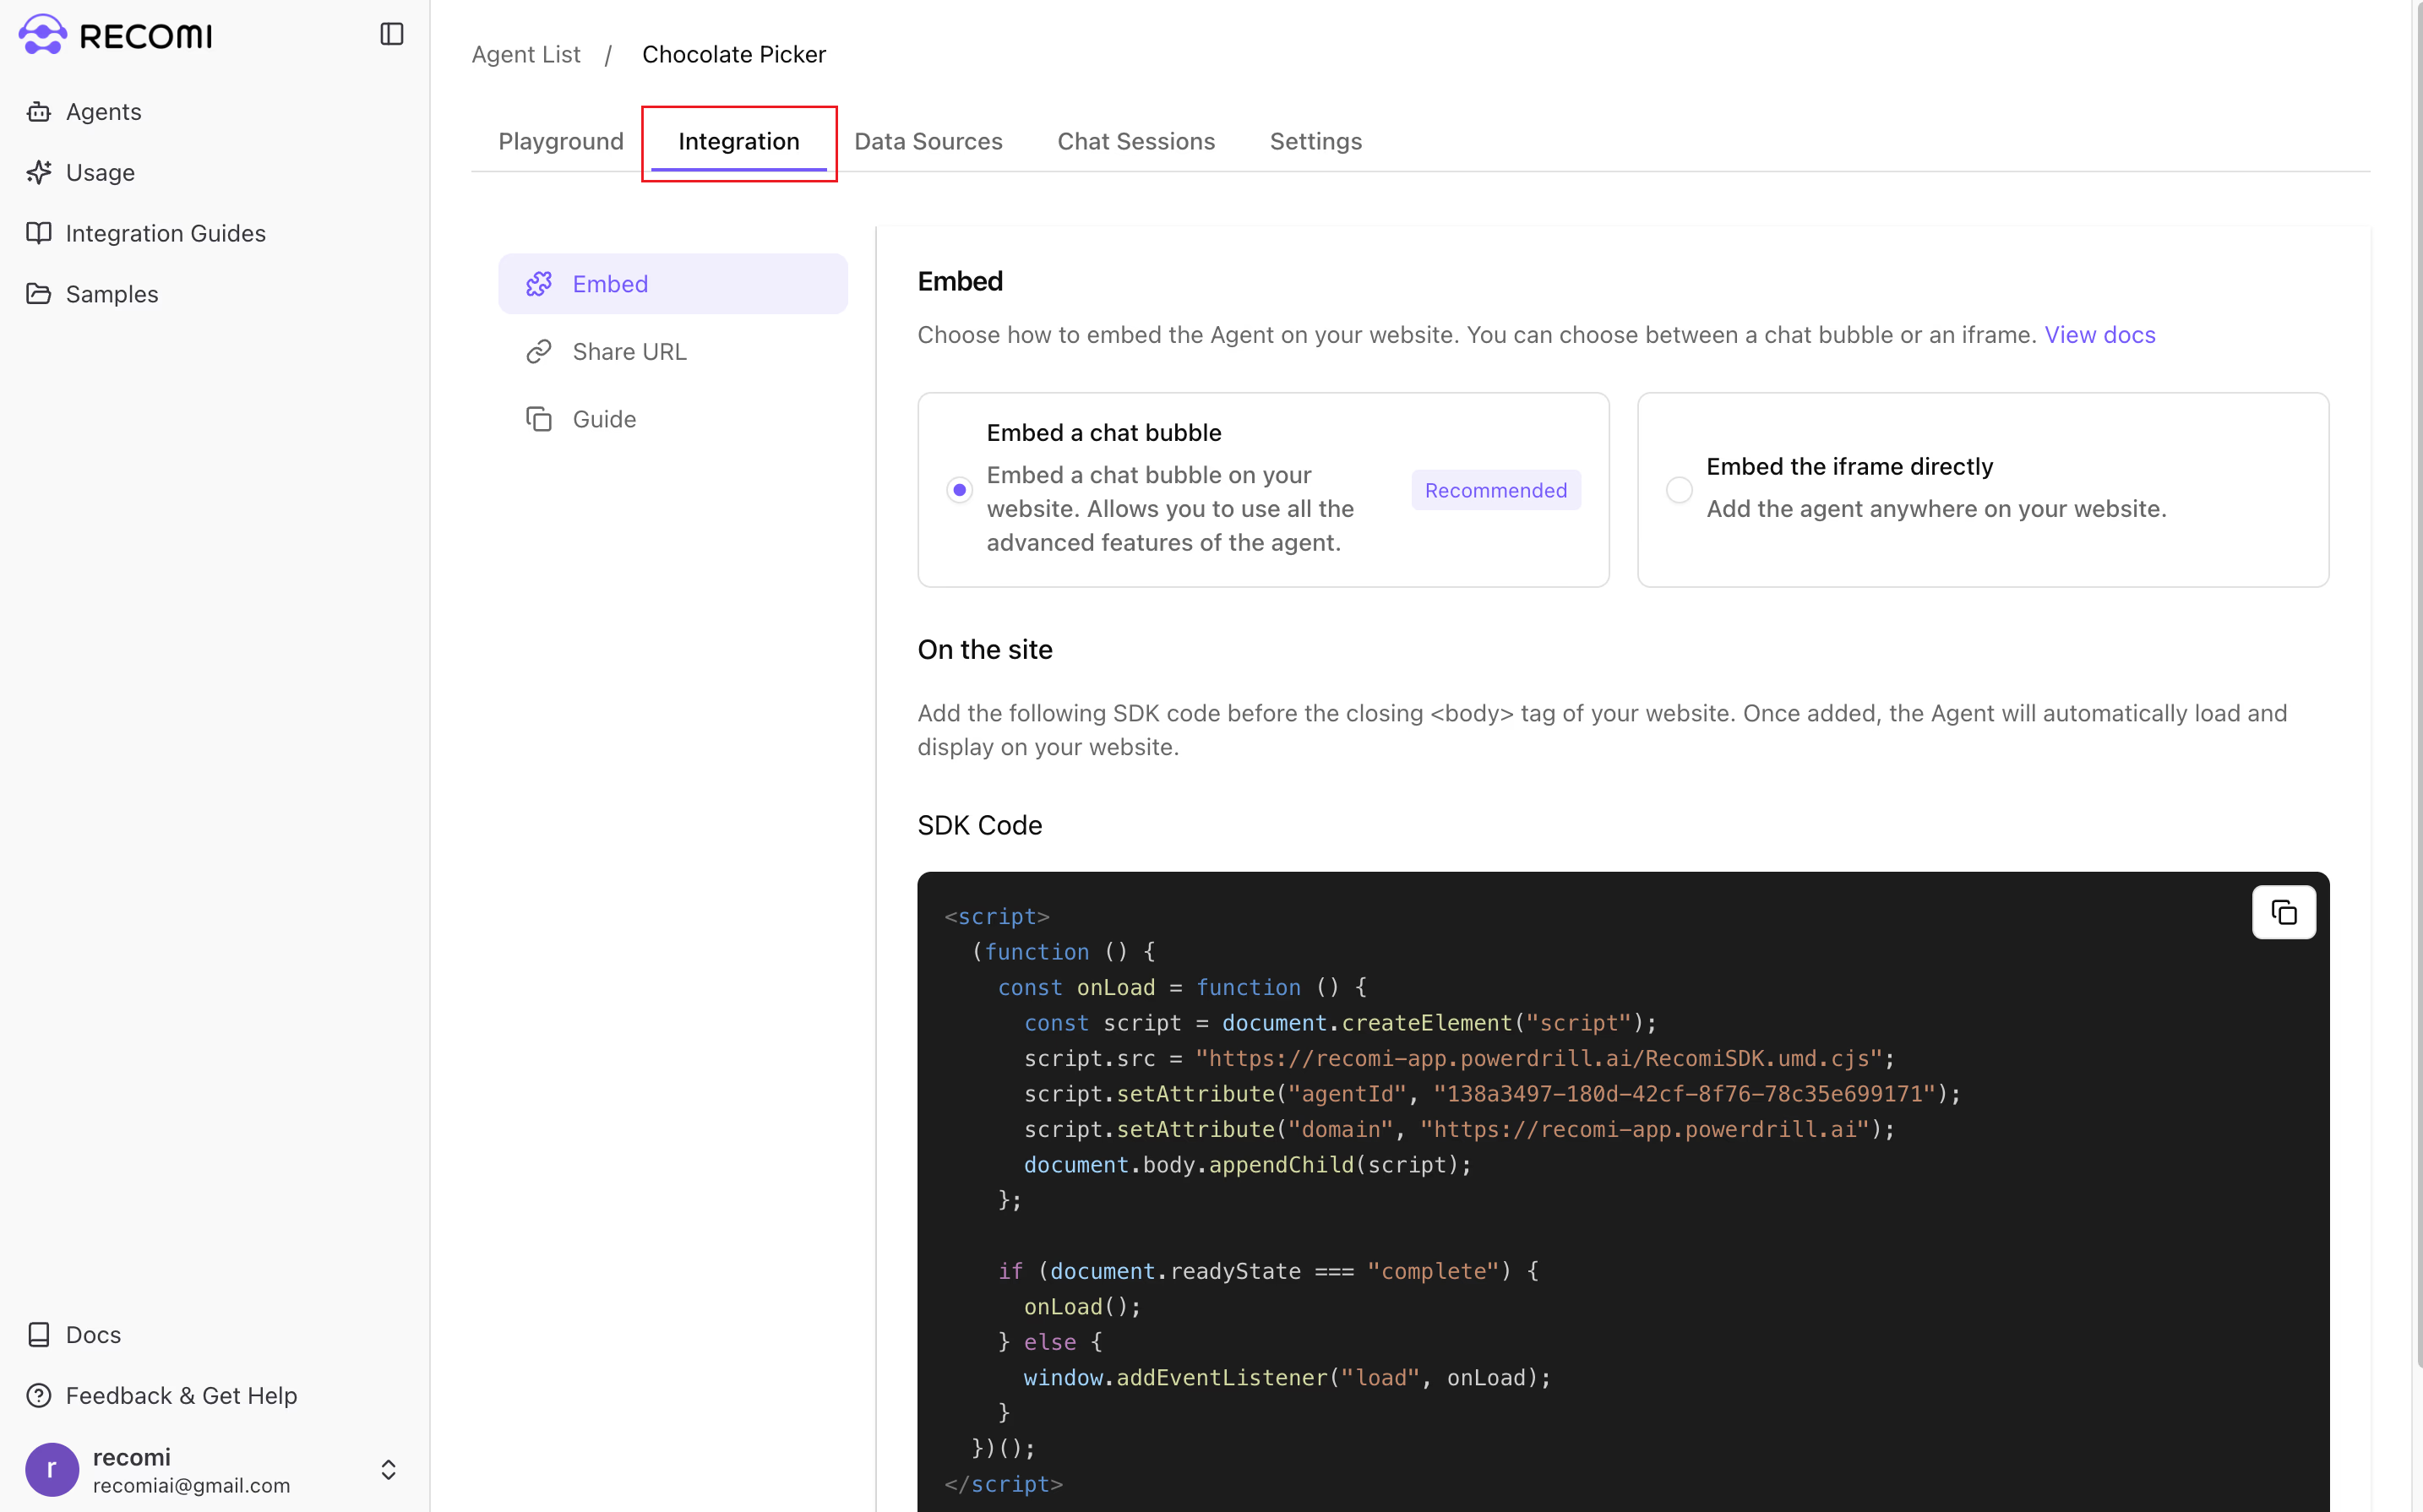Click the Docs book icon

[x=39, y=1335]
